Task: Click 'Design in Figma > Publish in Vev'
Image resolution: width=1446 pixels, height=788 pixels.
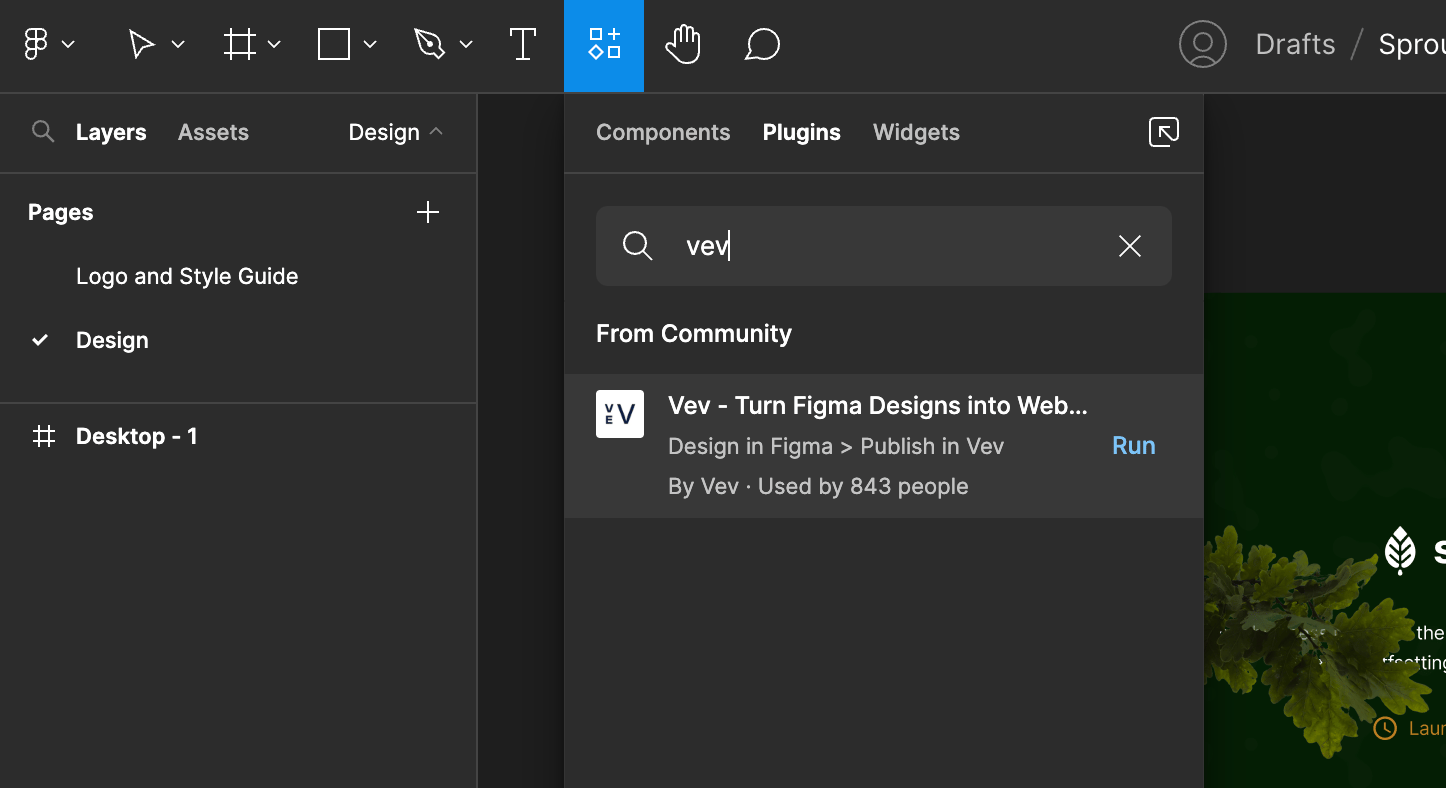Action: 836,446
